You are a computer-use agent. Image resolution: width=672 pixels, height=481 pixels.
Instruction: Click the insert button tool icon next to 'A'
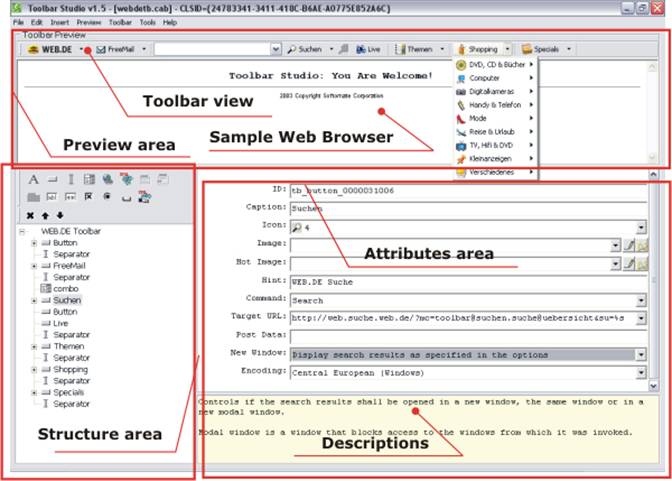click(52, 180)
